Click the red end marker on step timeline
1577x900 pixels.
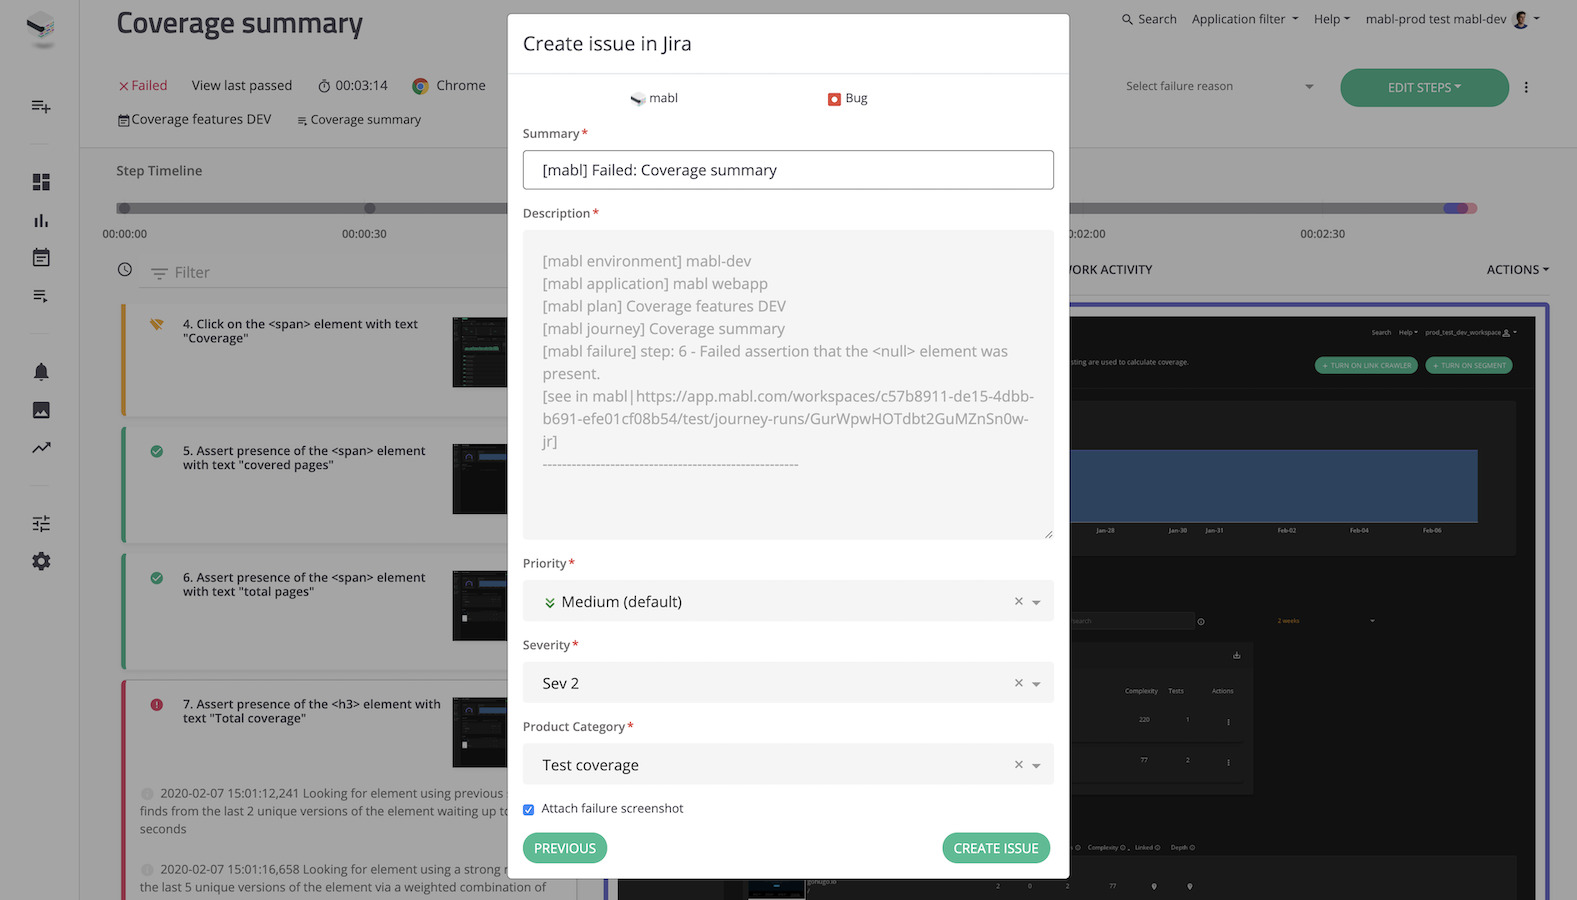point(1471,209)
